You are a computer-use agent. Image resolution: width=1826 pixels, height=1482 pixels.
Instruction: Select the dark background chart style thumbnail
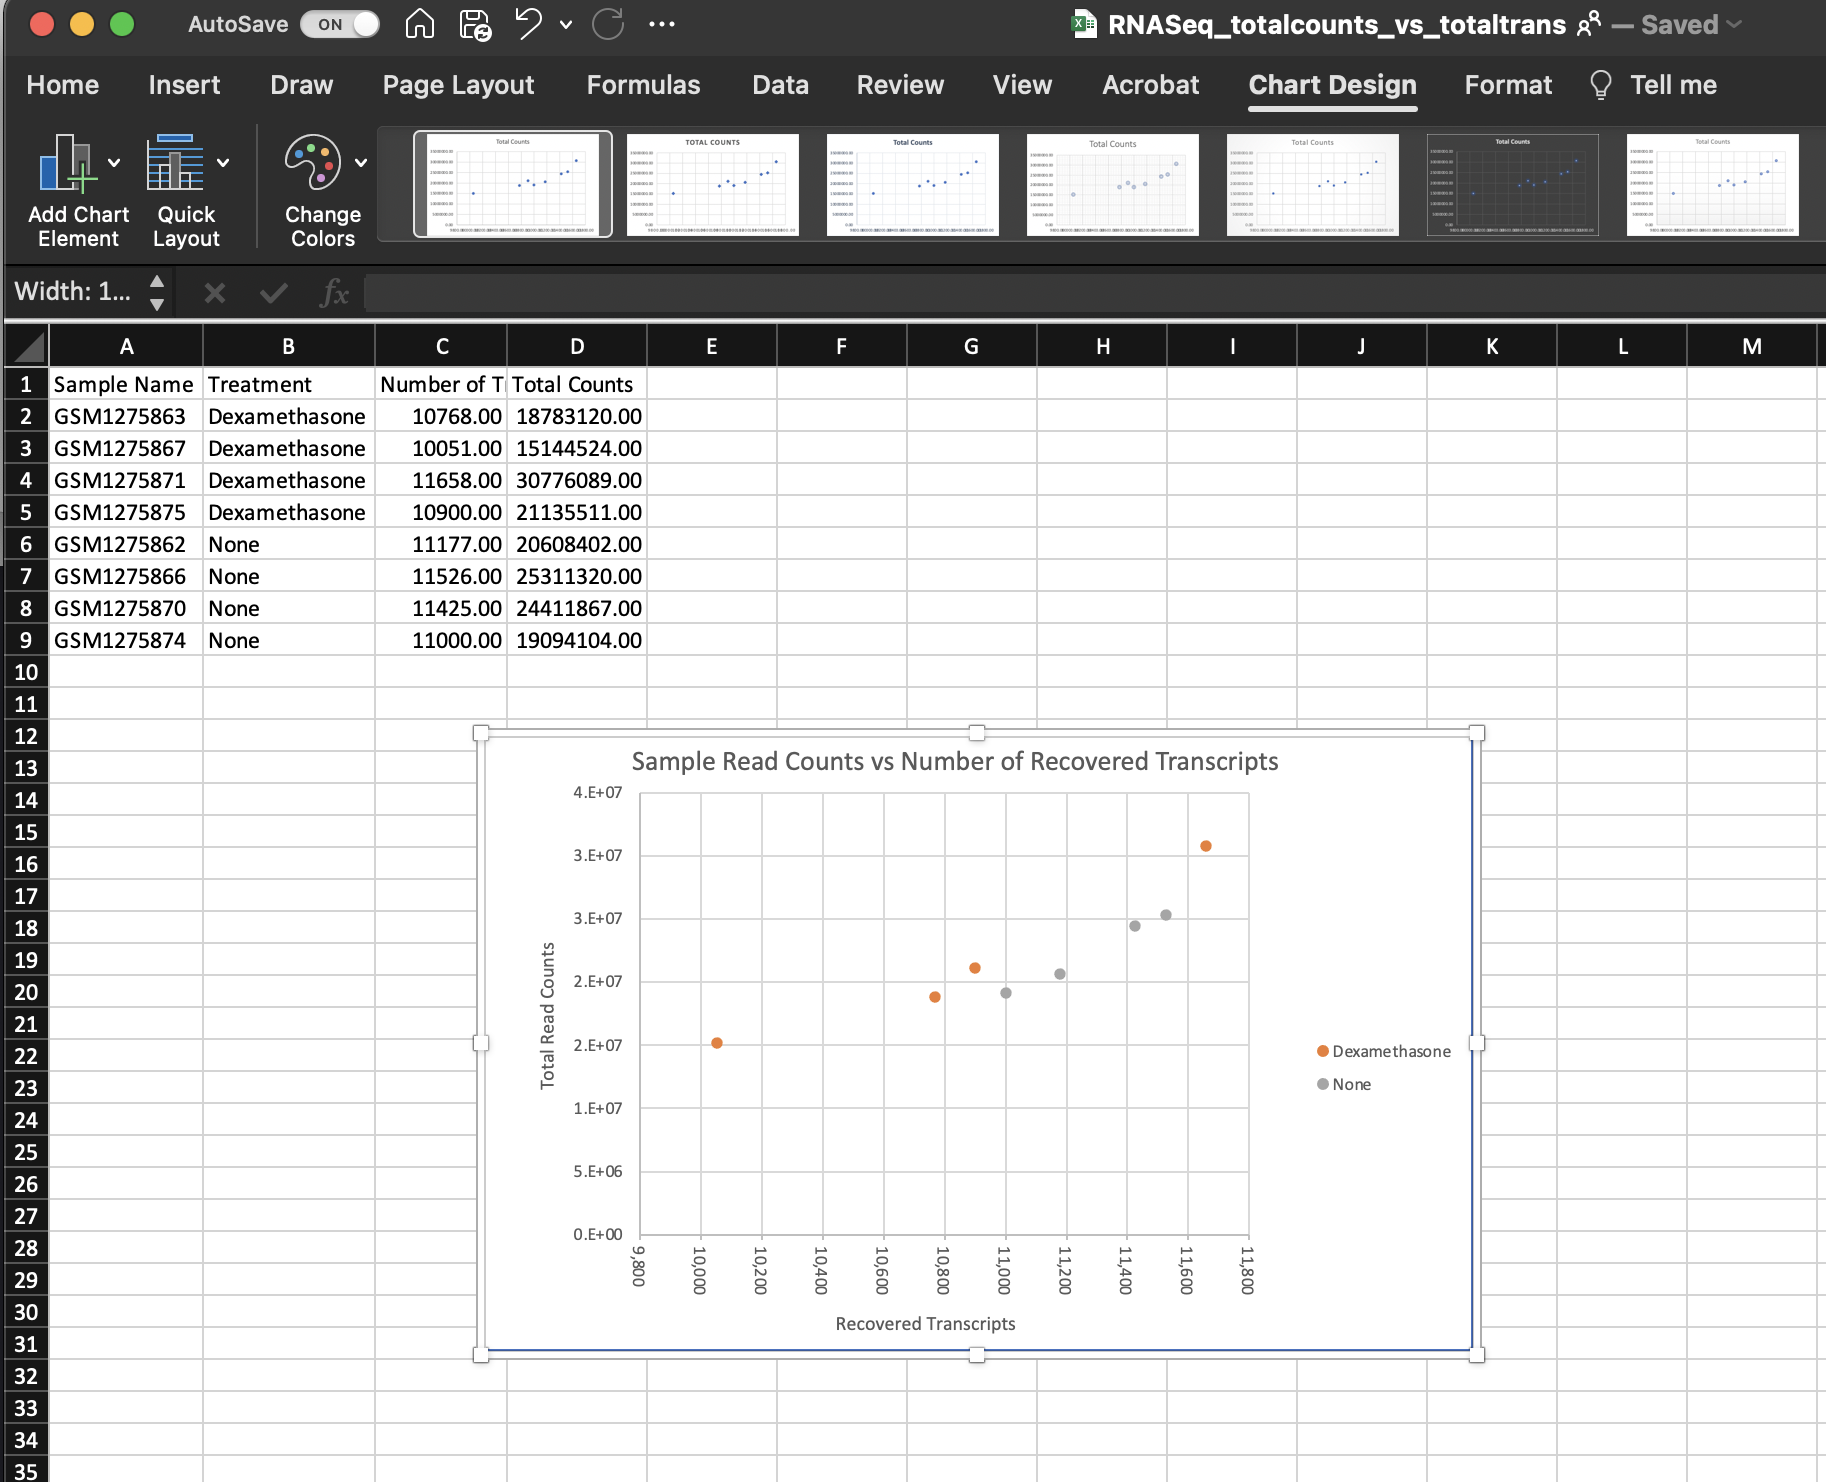[1512, 185]
